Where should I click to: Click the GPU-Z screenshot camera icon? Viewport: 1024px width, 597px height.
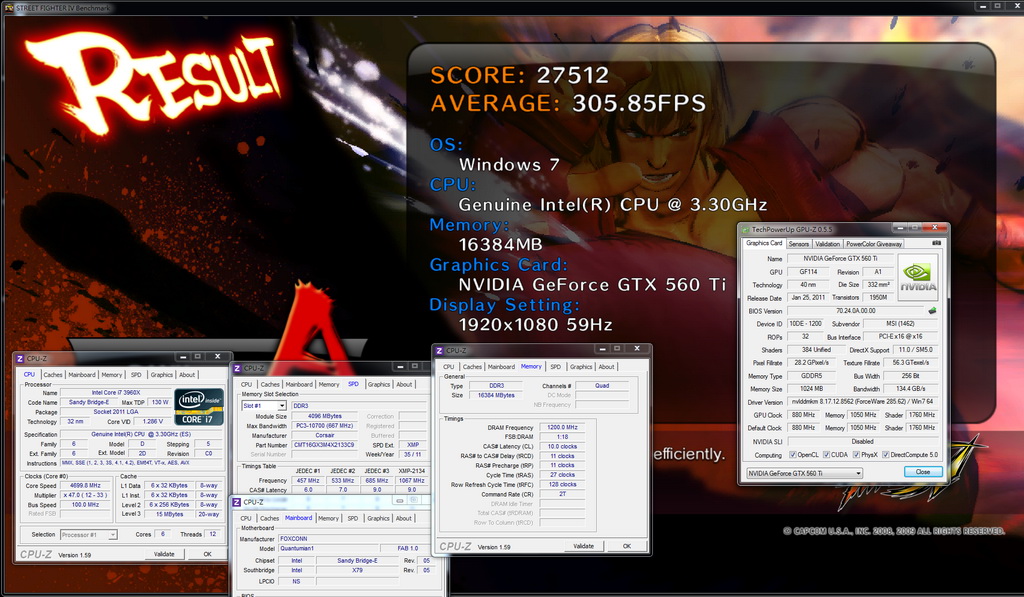(x=936, y=243)
